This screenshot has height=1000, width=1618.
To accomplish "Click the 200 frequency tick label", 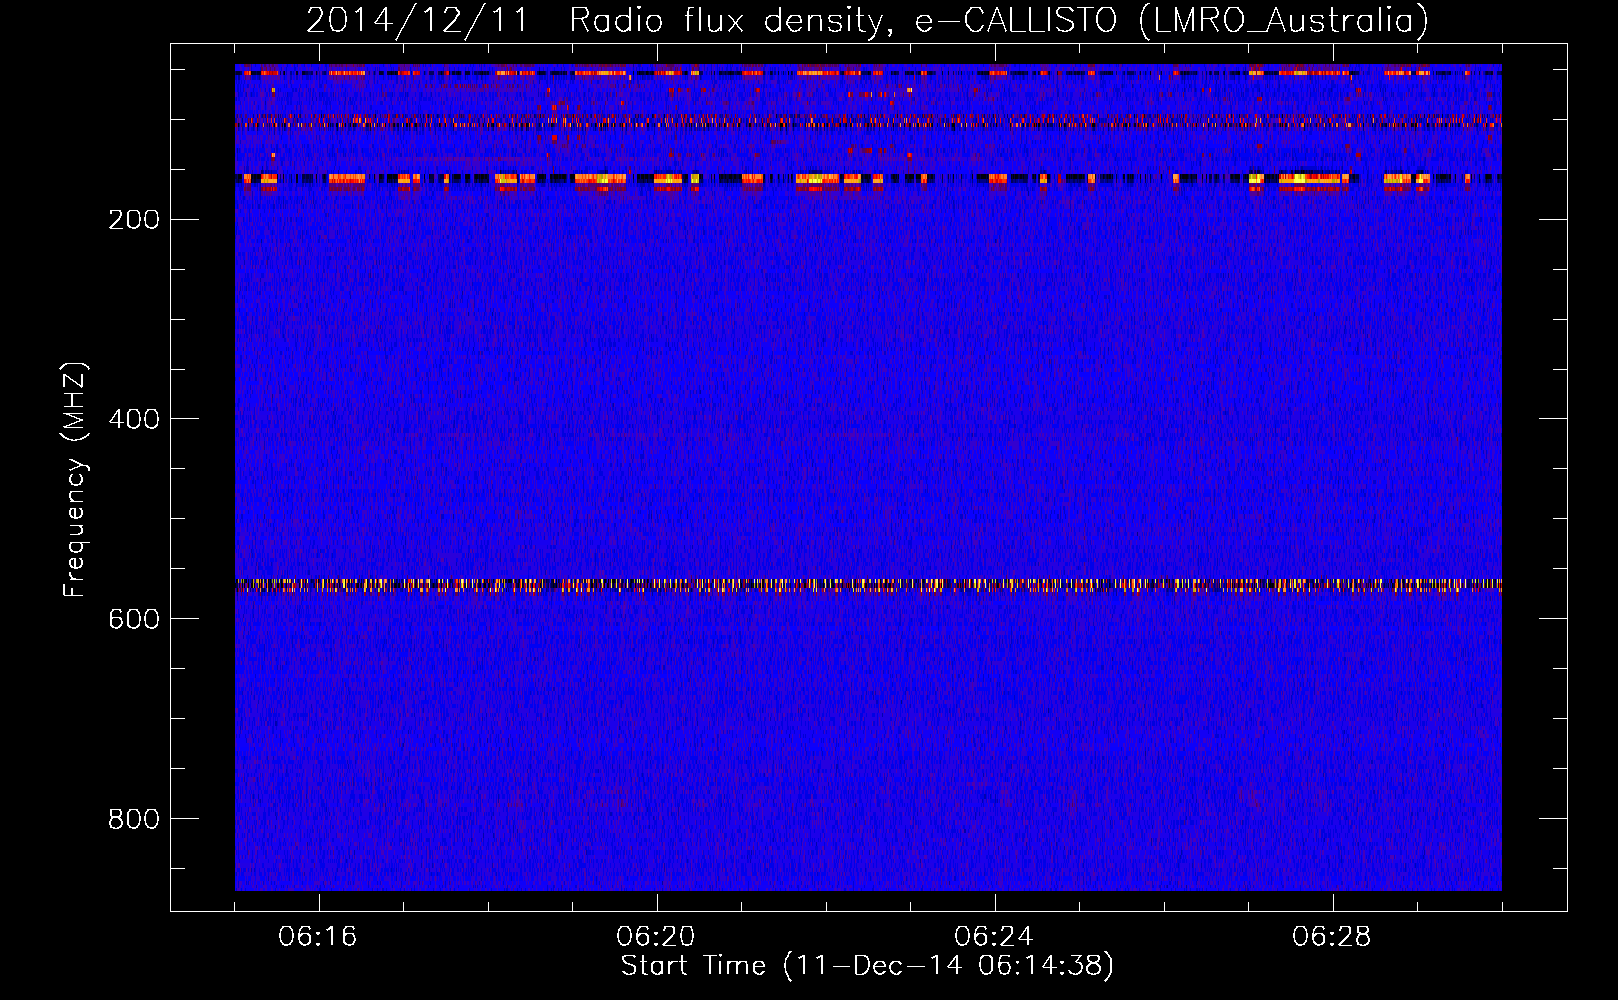I will click(x=134, y=220).
